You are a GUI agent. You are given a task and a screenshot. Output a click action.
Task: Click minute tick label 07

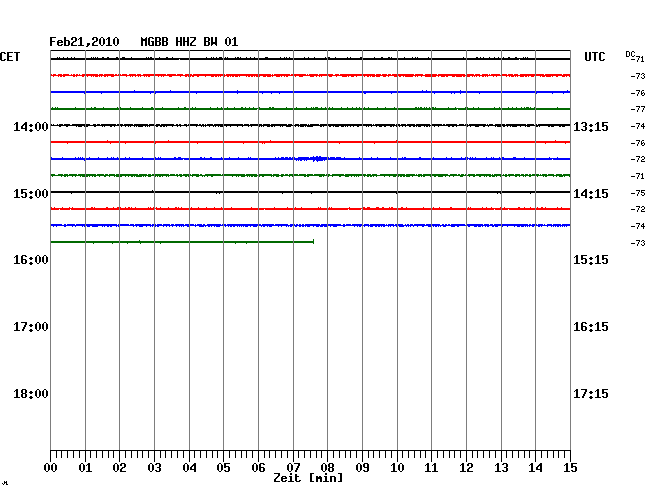tap(293, 468)
